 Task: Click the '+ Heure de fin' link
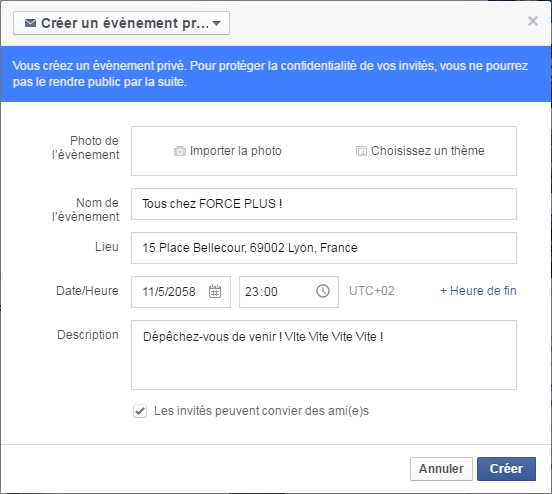click(478, 291)
